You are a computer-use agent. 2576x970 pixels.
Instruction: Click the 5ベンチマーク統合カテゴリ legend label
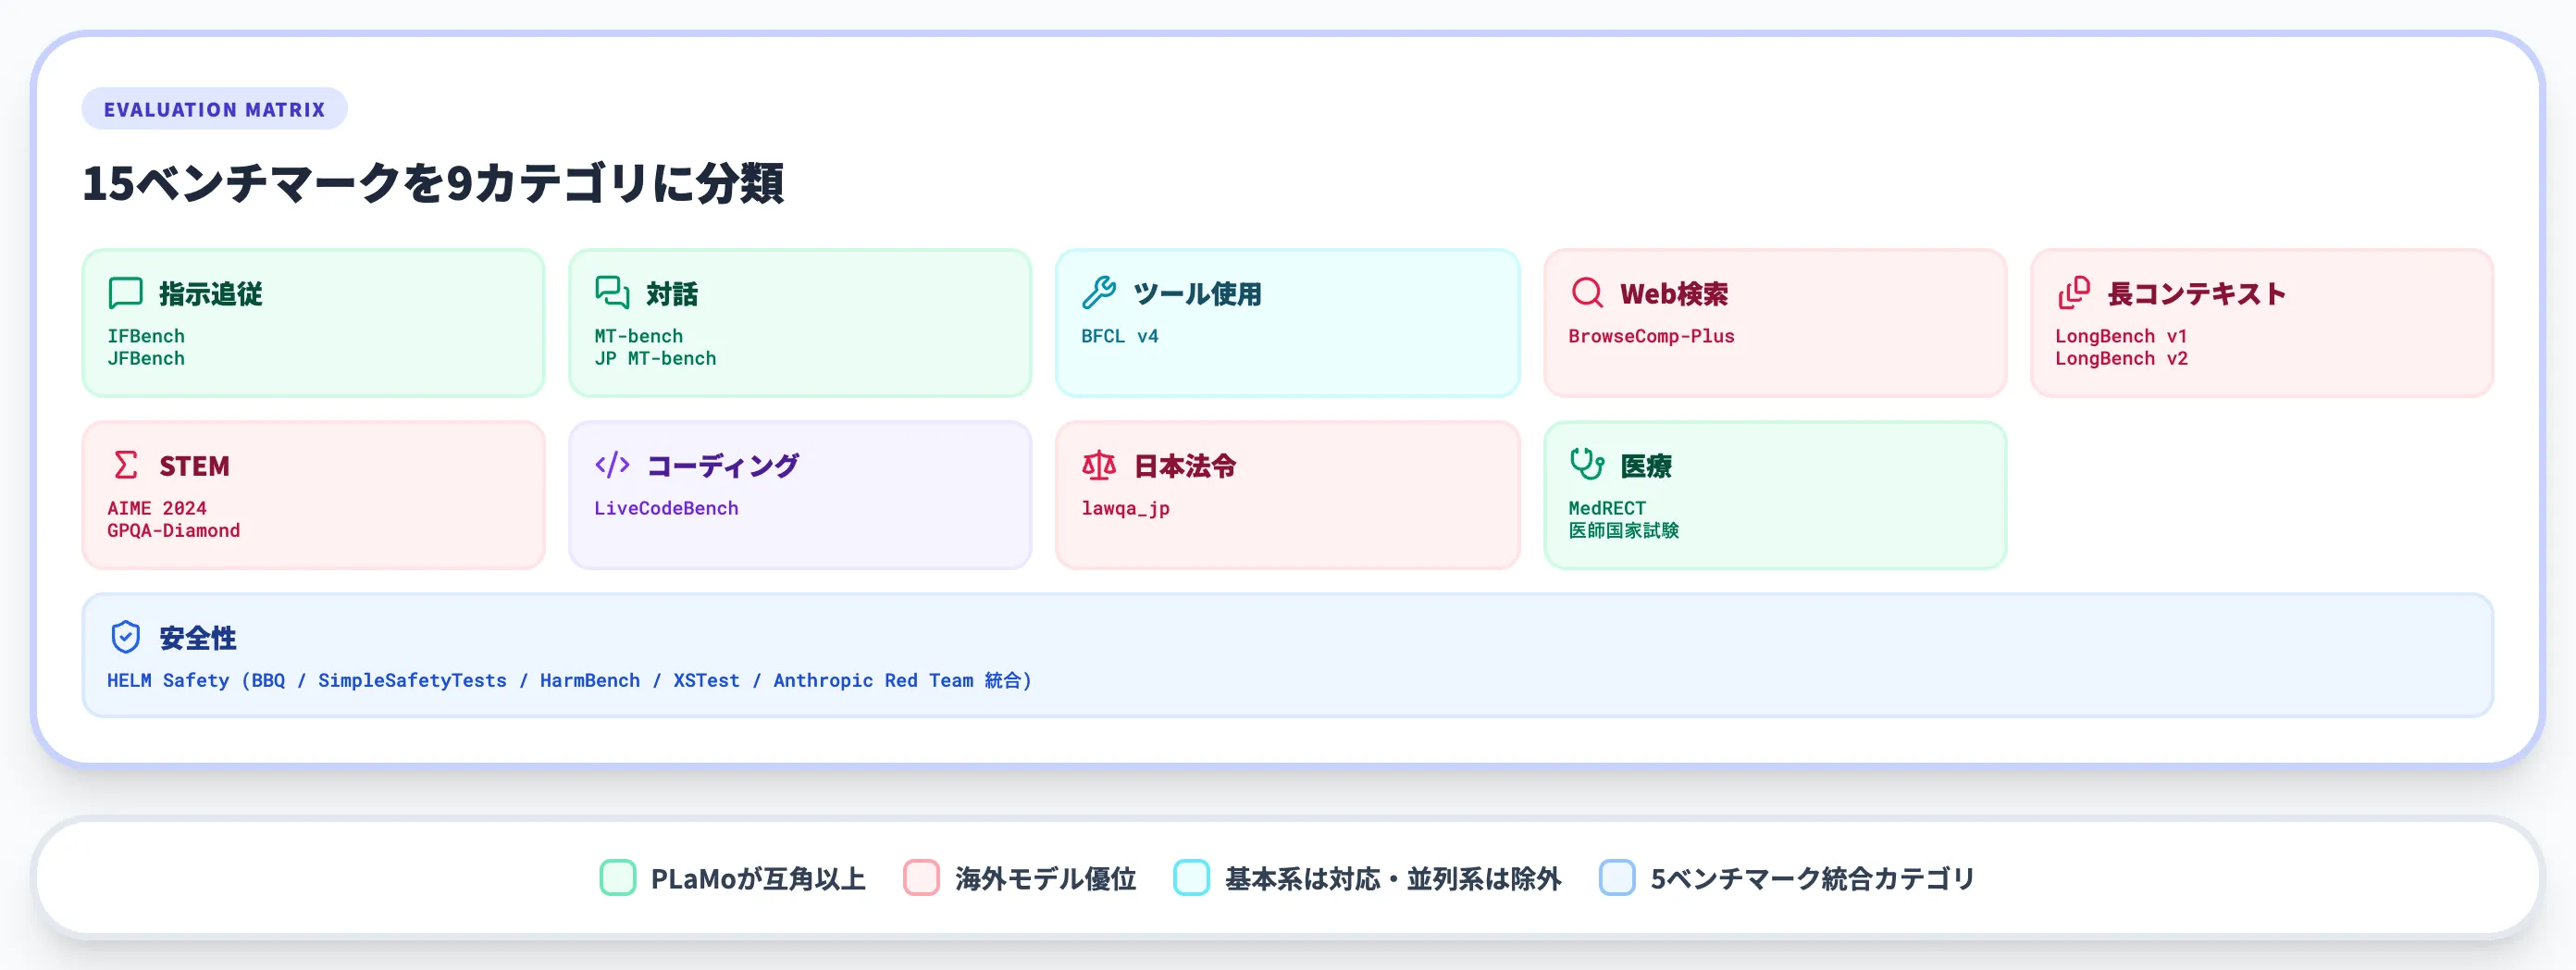[x=1813, y=879]
